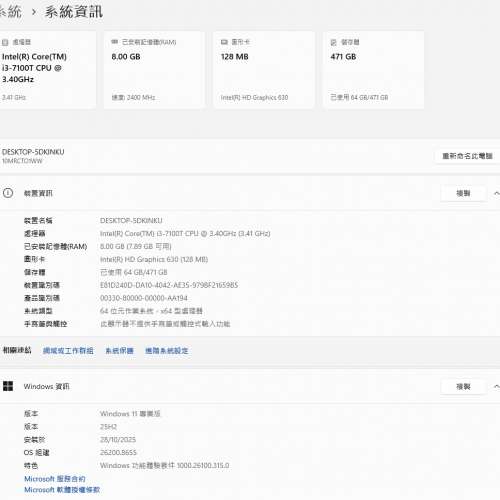This screenshot has height=500, width=500.
Task: Click the 8.00 GB (7.89 GB 可用) value
Action: point(136,247)
